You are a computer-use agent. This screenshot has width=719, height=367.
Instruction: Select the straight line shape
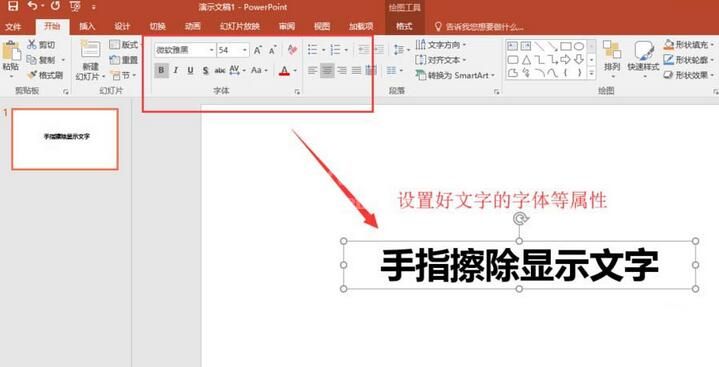[539, 46]
